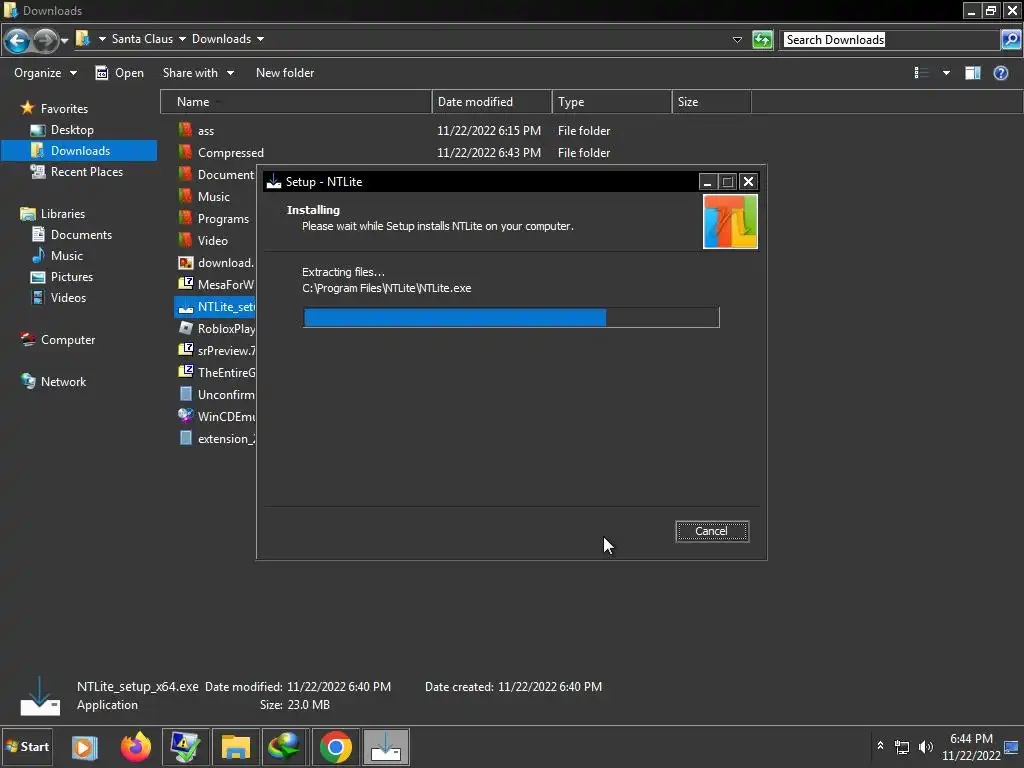Image resolution: width=1024 pixels, height=768 pixels.
Task: Expand the dropdown arrow after Santa Claus
Action: pos(182,39)
